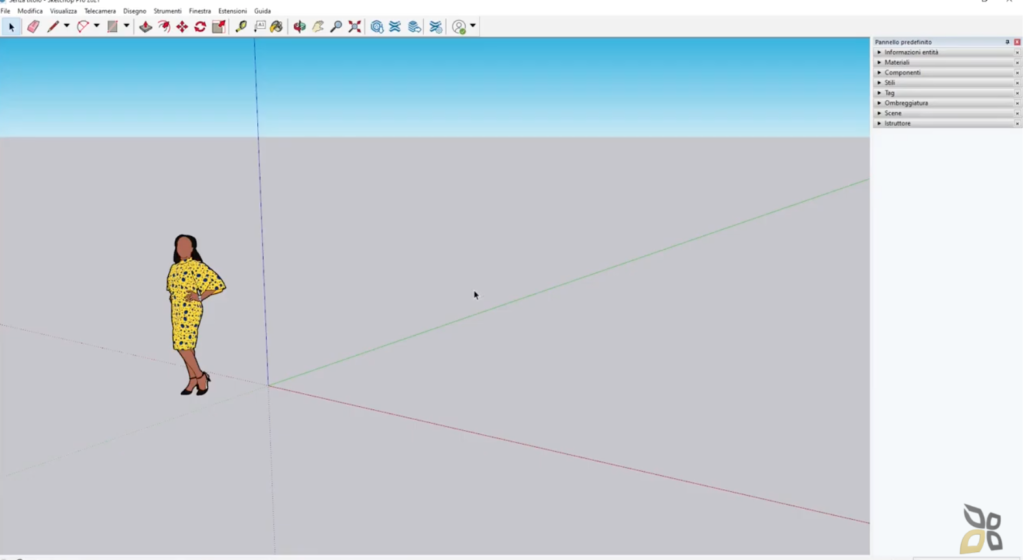This screenshot has height=560, width=1024.
Task: Pick the Tape Measure tool
Action: pos(241,27)
